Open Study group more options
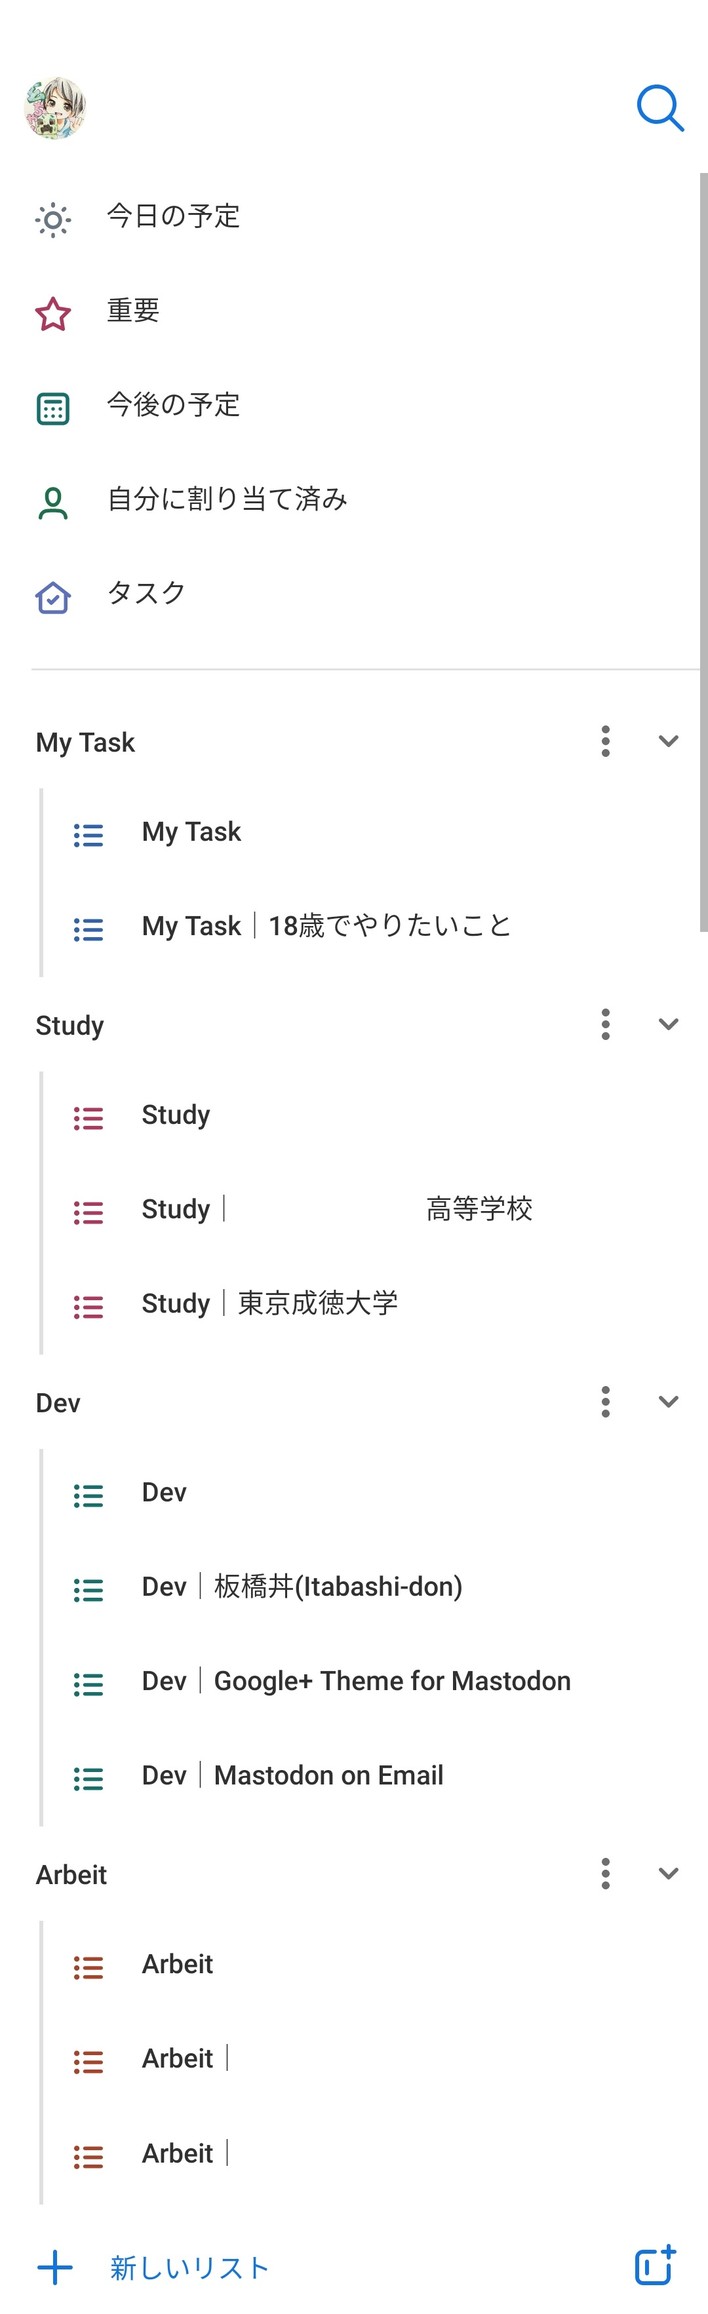This screenshot has height=2314, width=708. (x=605, y=1024)
